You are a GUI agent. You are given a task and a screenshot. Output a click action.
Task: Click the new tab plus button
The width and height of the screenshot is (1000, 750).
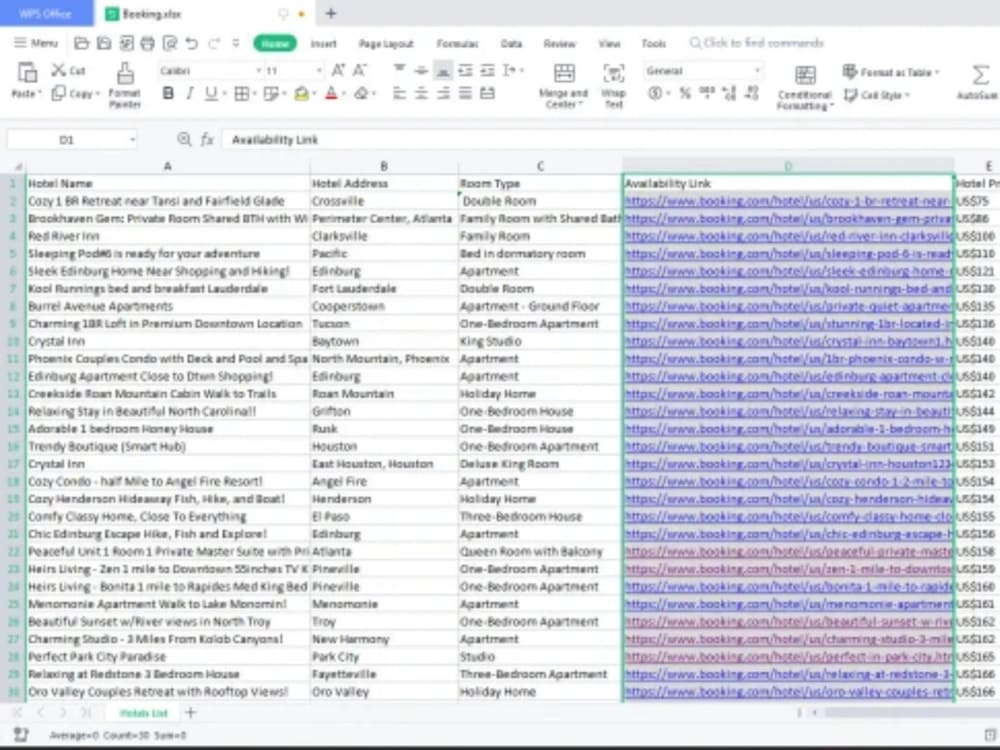(x=330, y=13)
